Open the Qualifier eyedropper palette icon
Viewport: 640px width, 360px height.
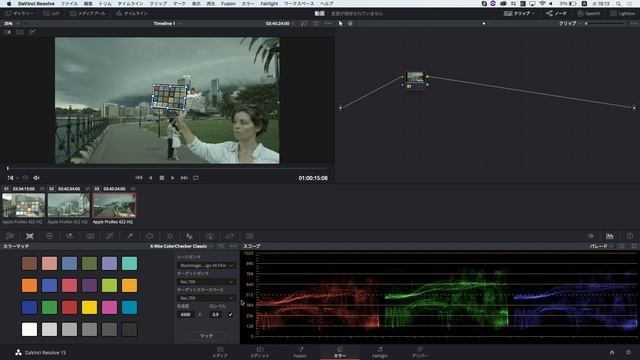(x=130, y=236)
